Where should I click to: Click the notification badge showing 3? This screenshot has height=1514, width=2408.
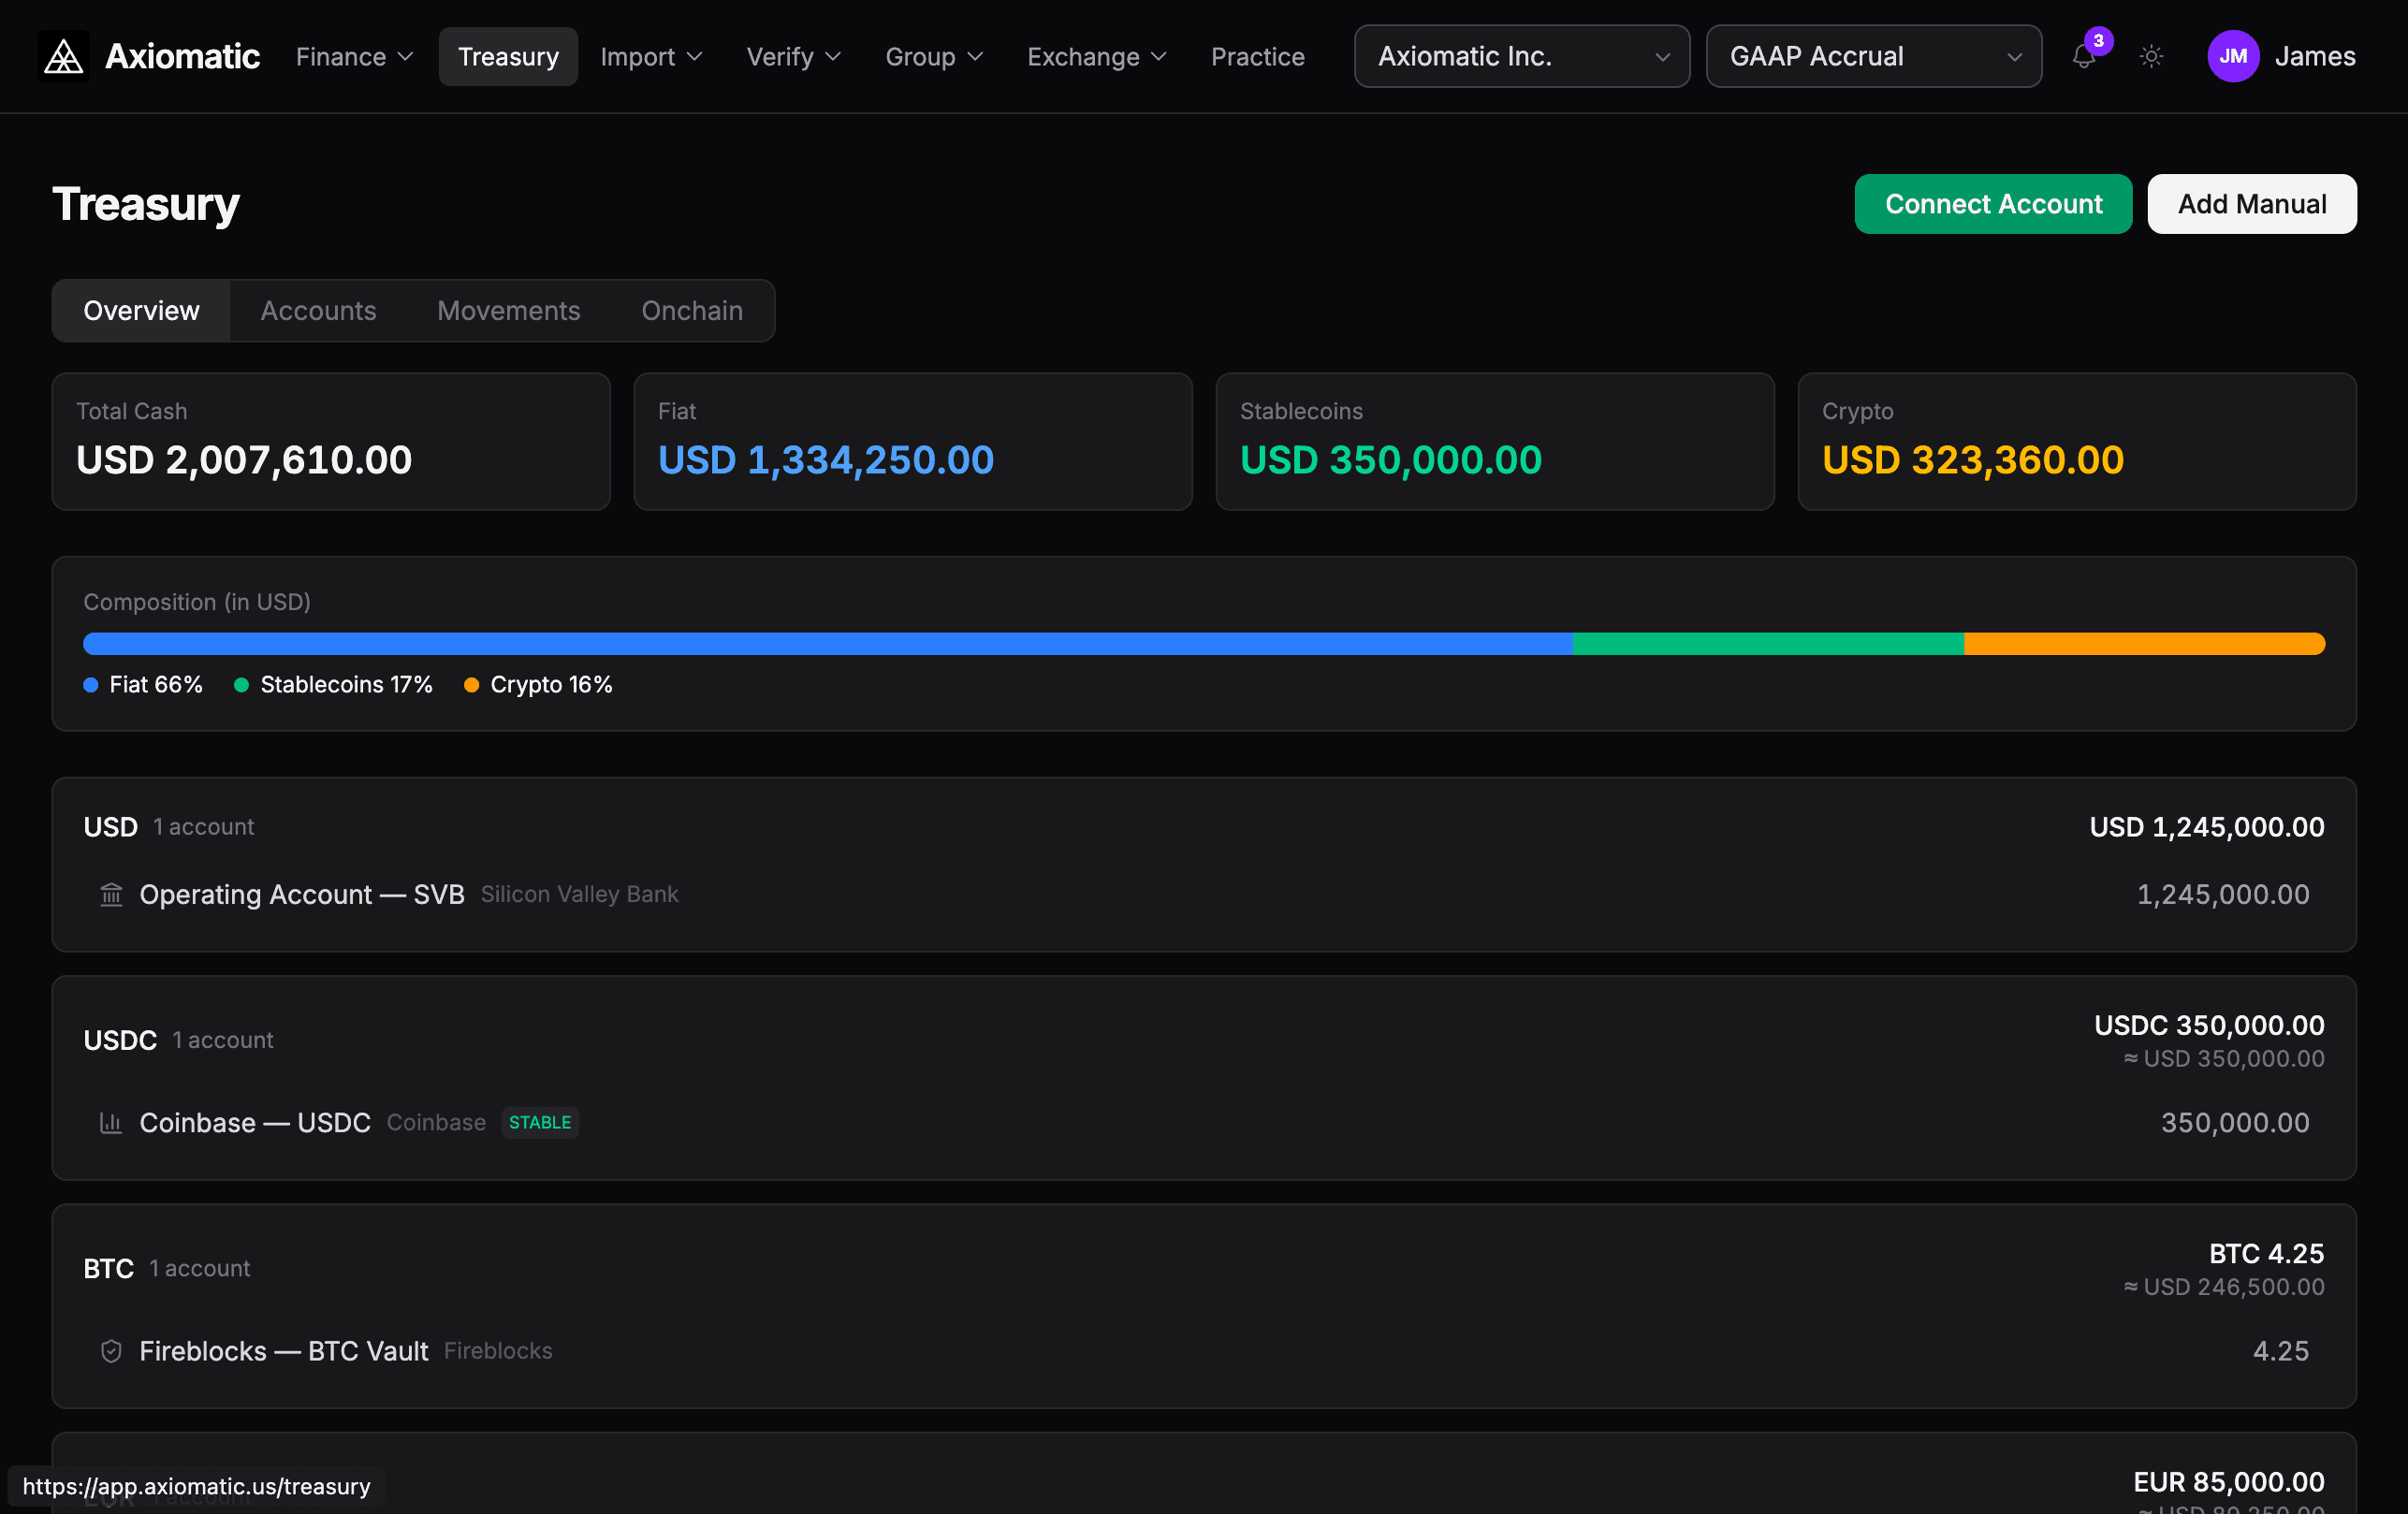[x=2098, y=41]
